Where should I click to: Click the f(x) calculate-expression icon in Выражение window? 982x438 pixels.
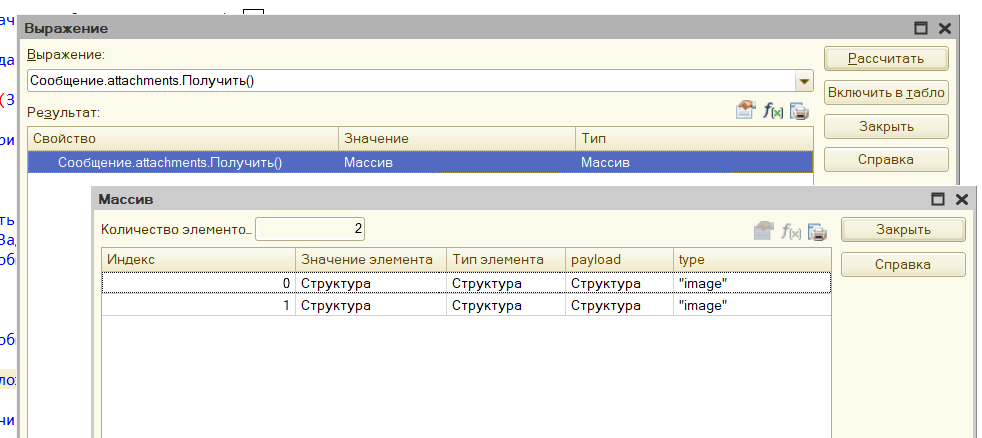click(x=772, y=111)
